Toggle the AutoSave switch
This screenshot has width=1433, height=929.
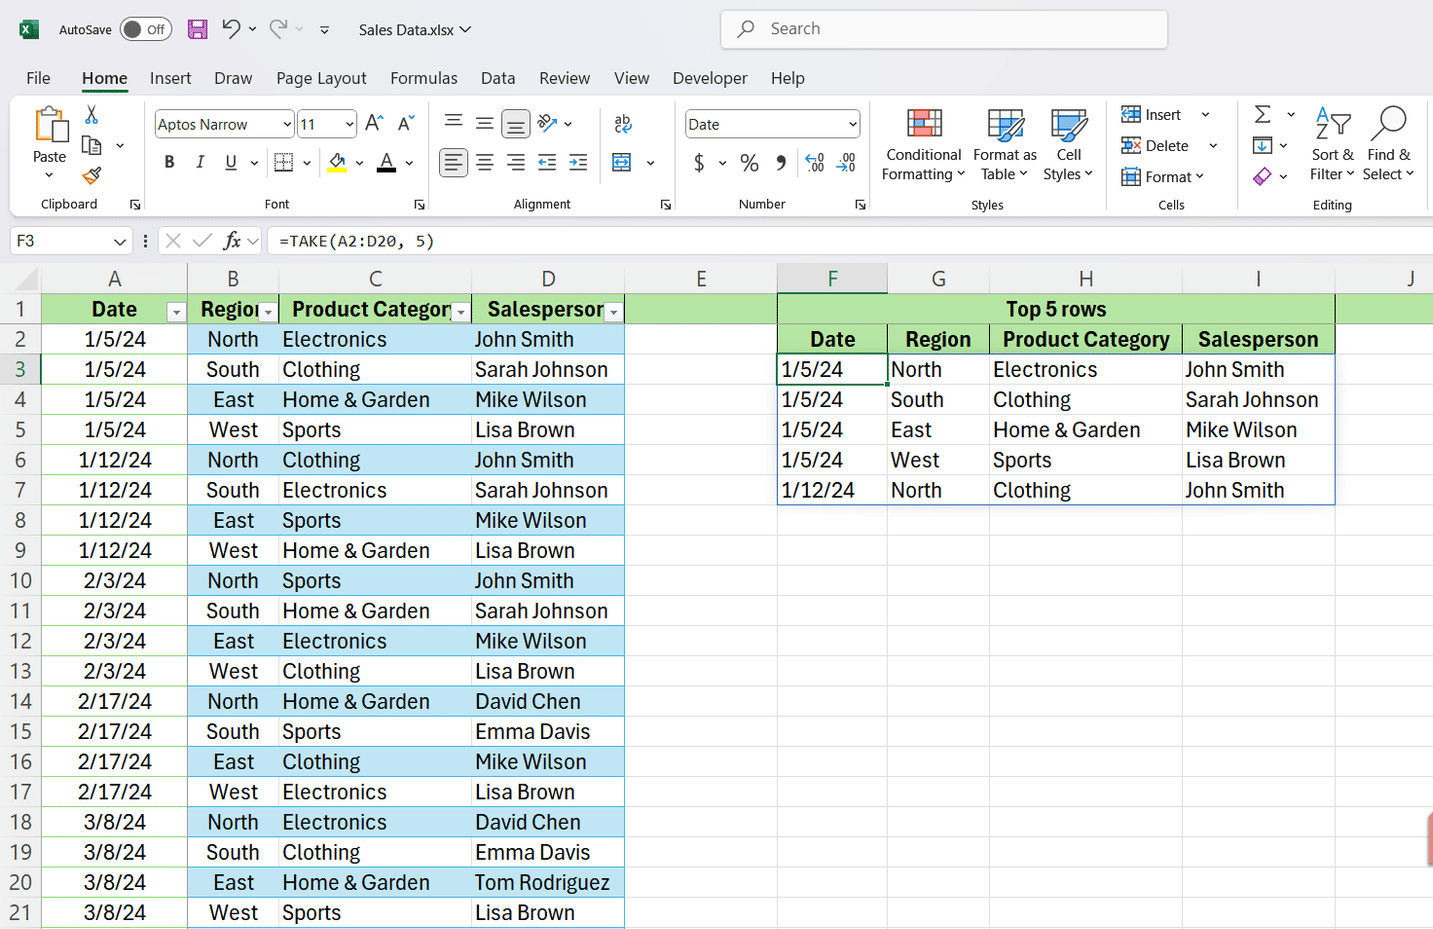pyautogui.click(x=145, y=29)
